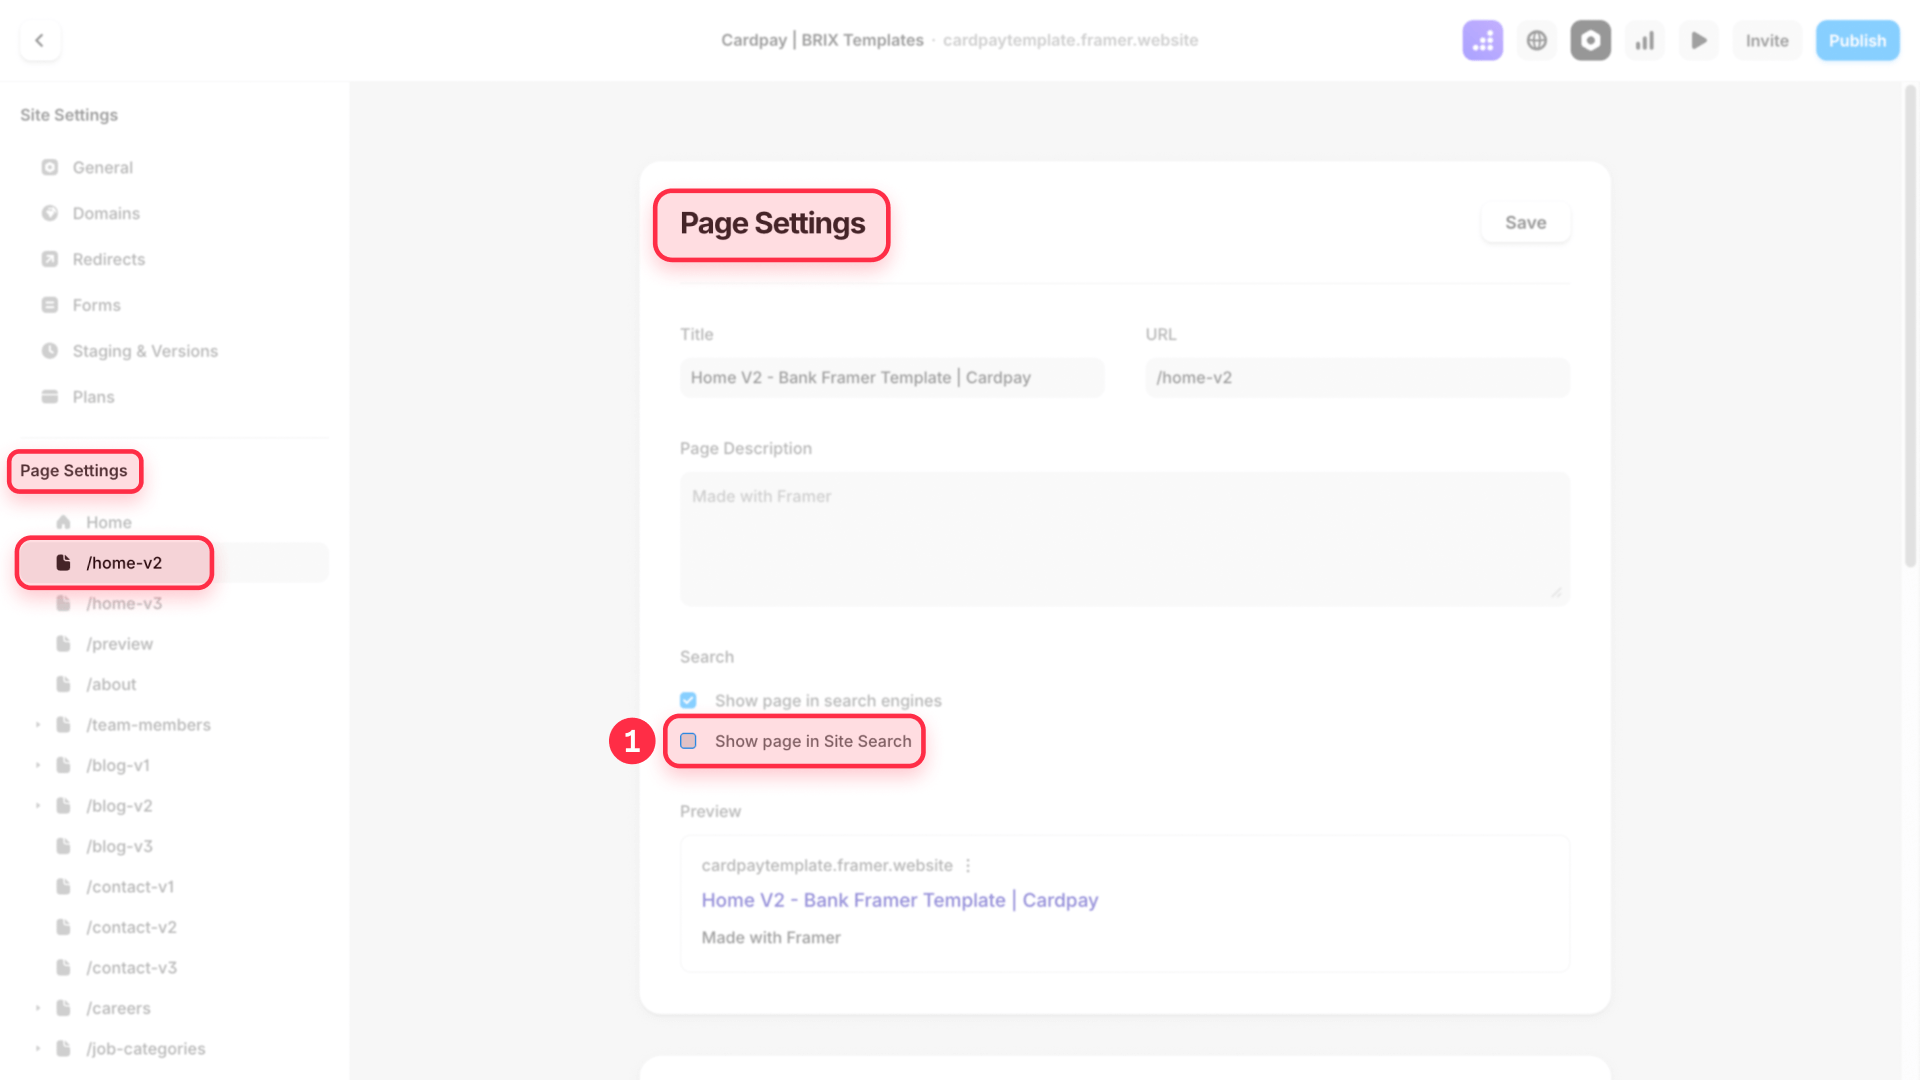Enable Show page in Site Search checkbox
The height and width of the screenshot is (1080, 1920).
pos(688,741)
